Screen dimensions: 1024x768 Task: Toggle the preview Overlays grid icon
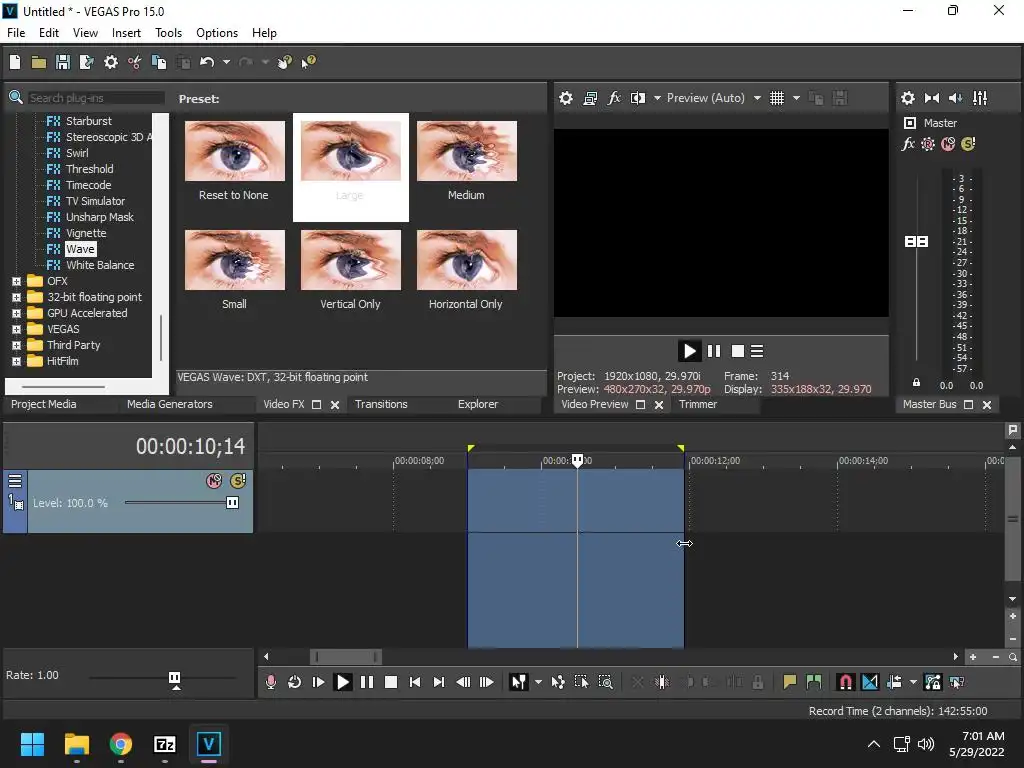(x=776, y=98)
